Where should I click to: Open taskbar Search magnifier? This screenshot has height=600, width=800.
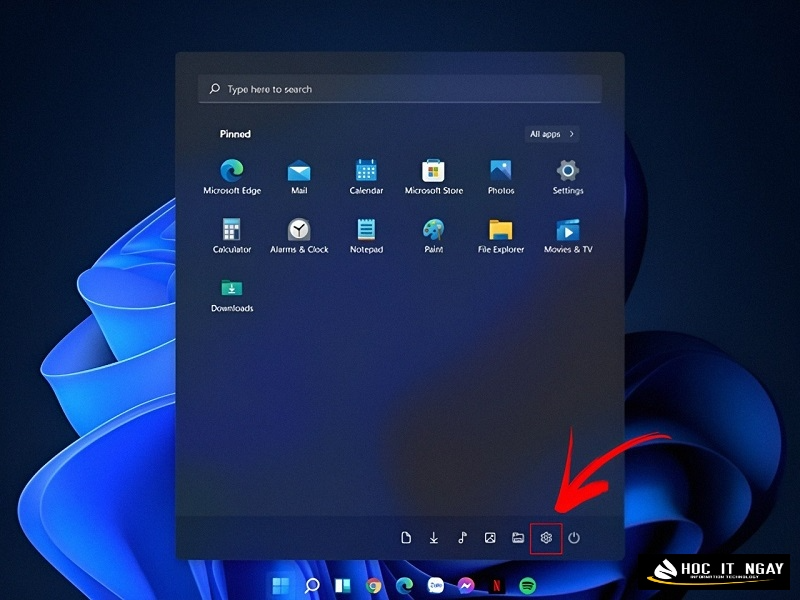312,585
